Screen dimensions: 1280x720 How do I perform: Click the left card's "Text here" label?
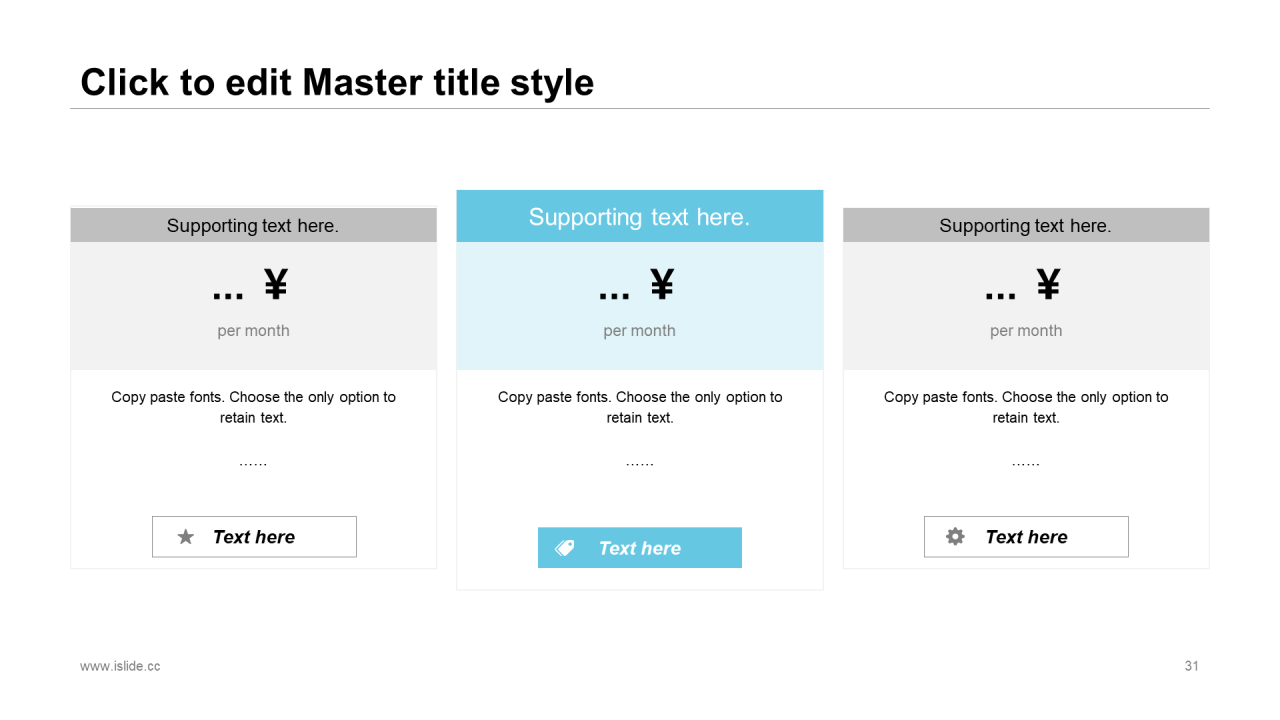coord(254,537)
